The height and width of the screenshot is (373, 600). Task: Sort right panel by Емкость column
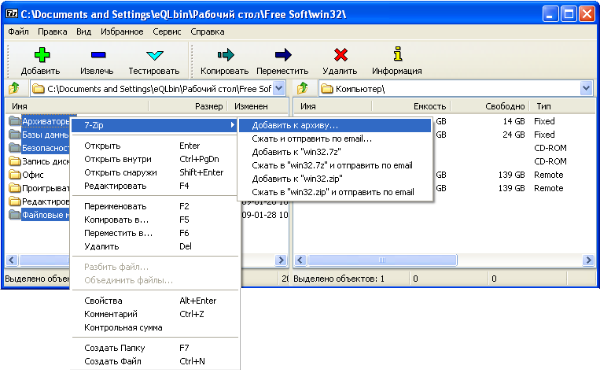(411, 106)
